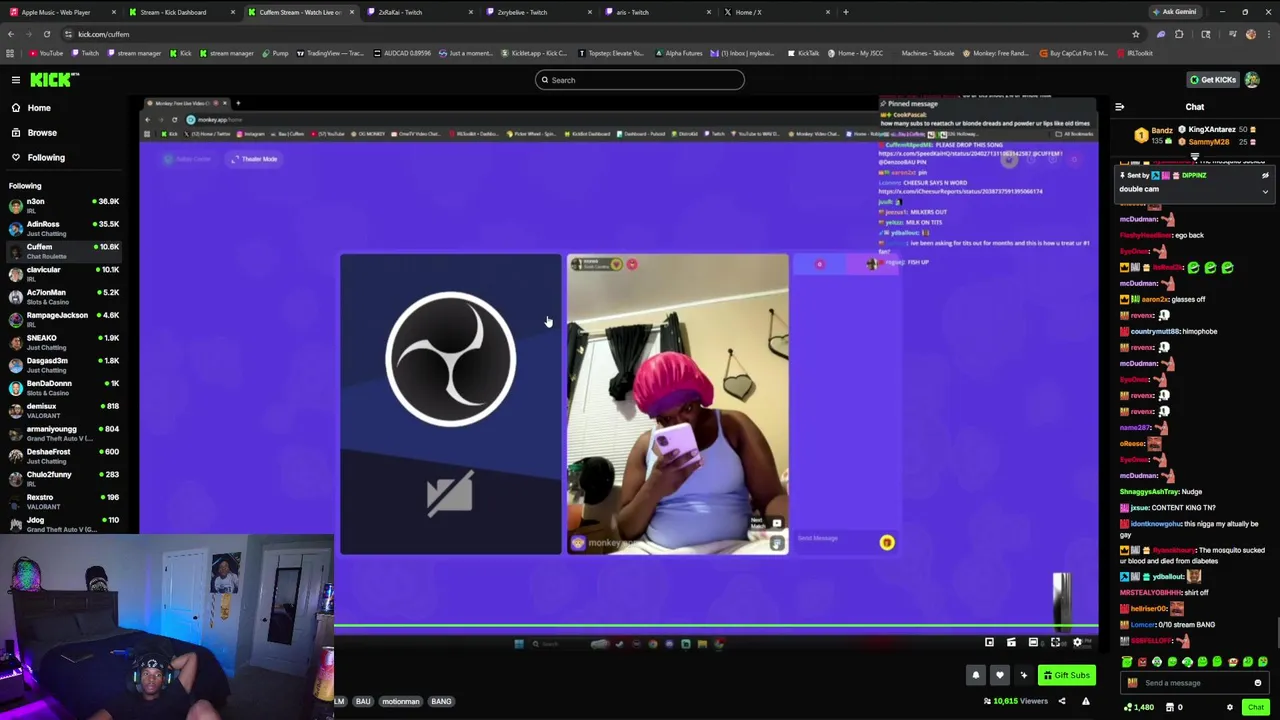Hide the pinned message from DIPPINZ
The width and height of the screenshot is (1280, 720).
(x=1265, y=175)
